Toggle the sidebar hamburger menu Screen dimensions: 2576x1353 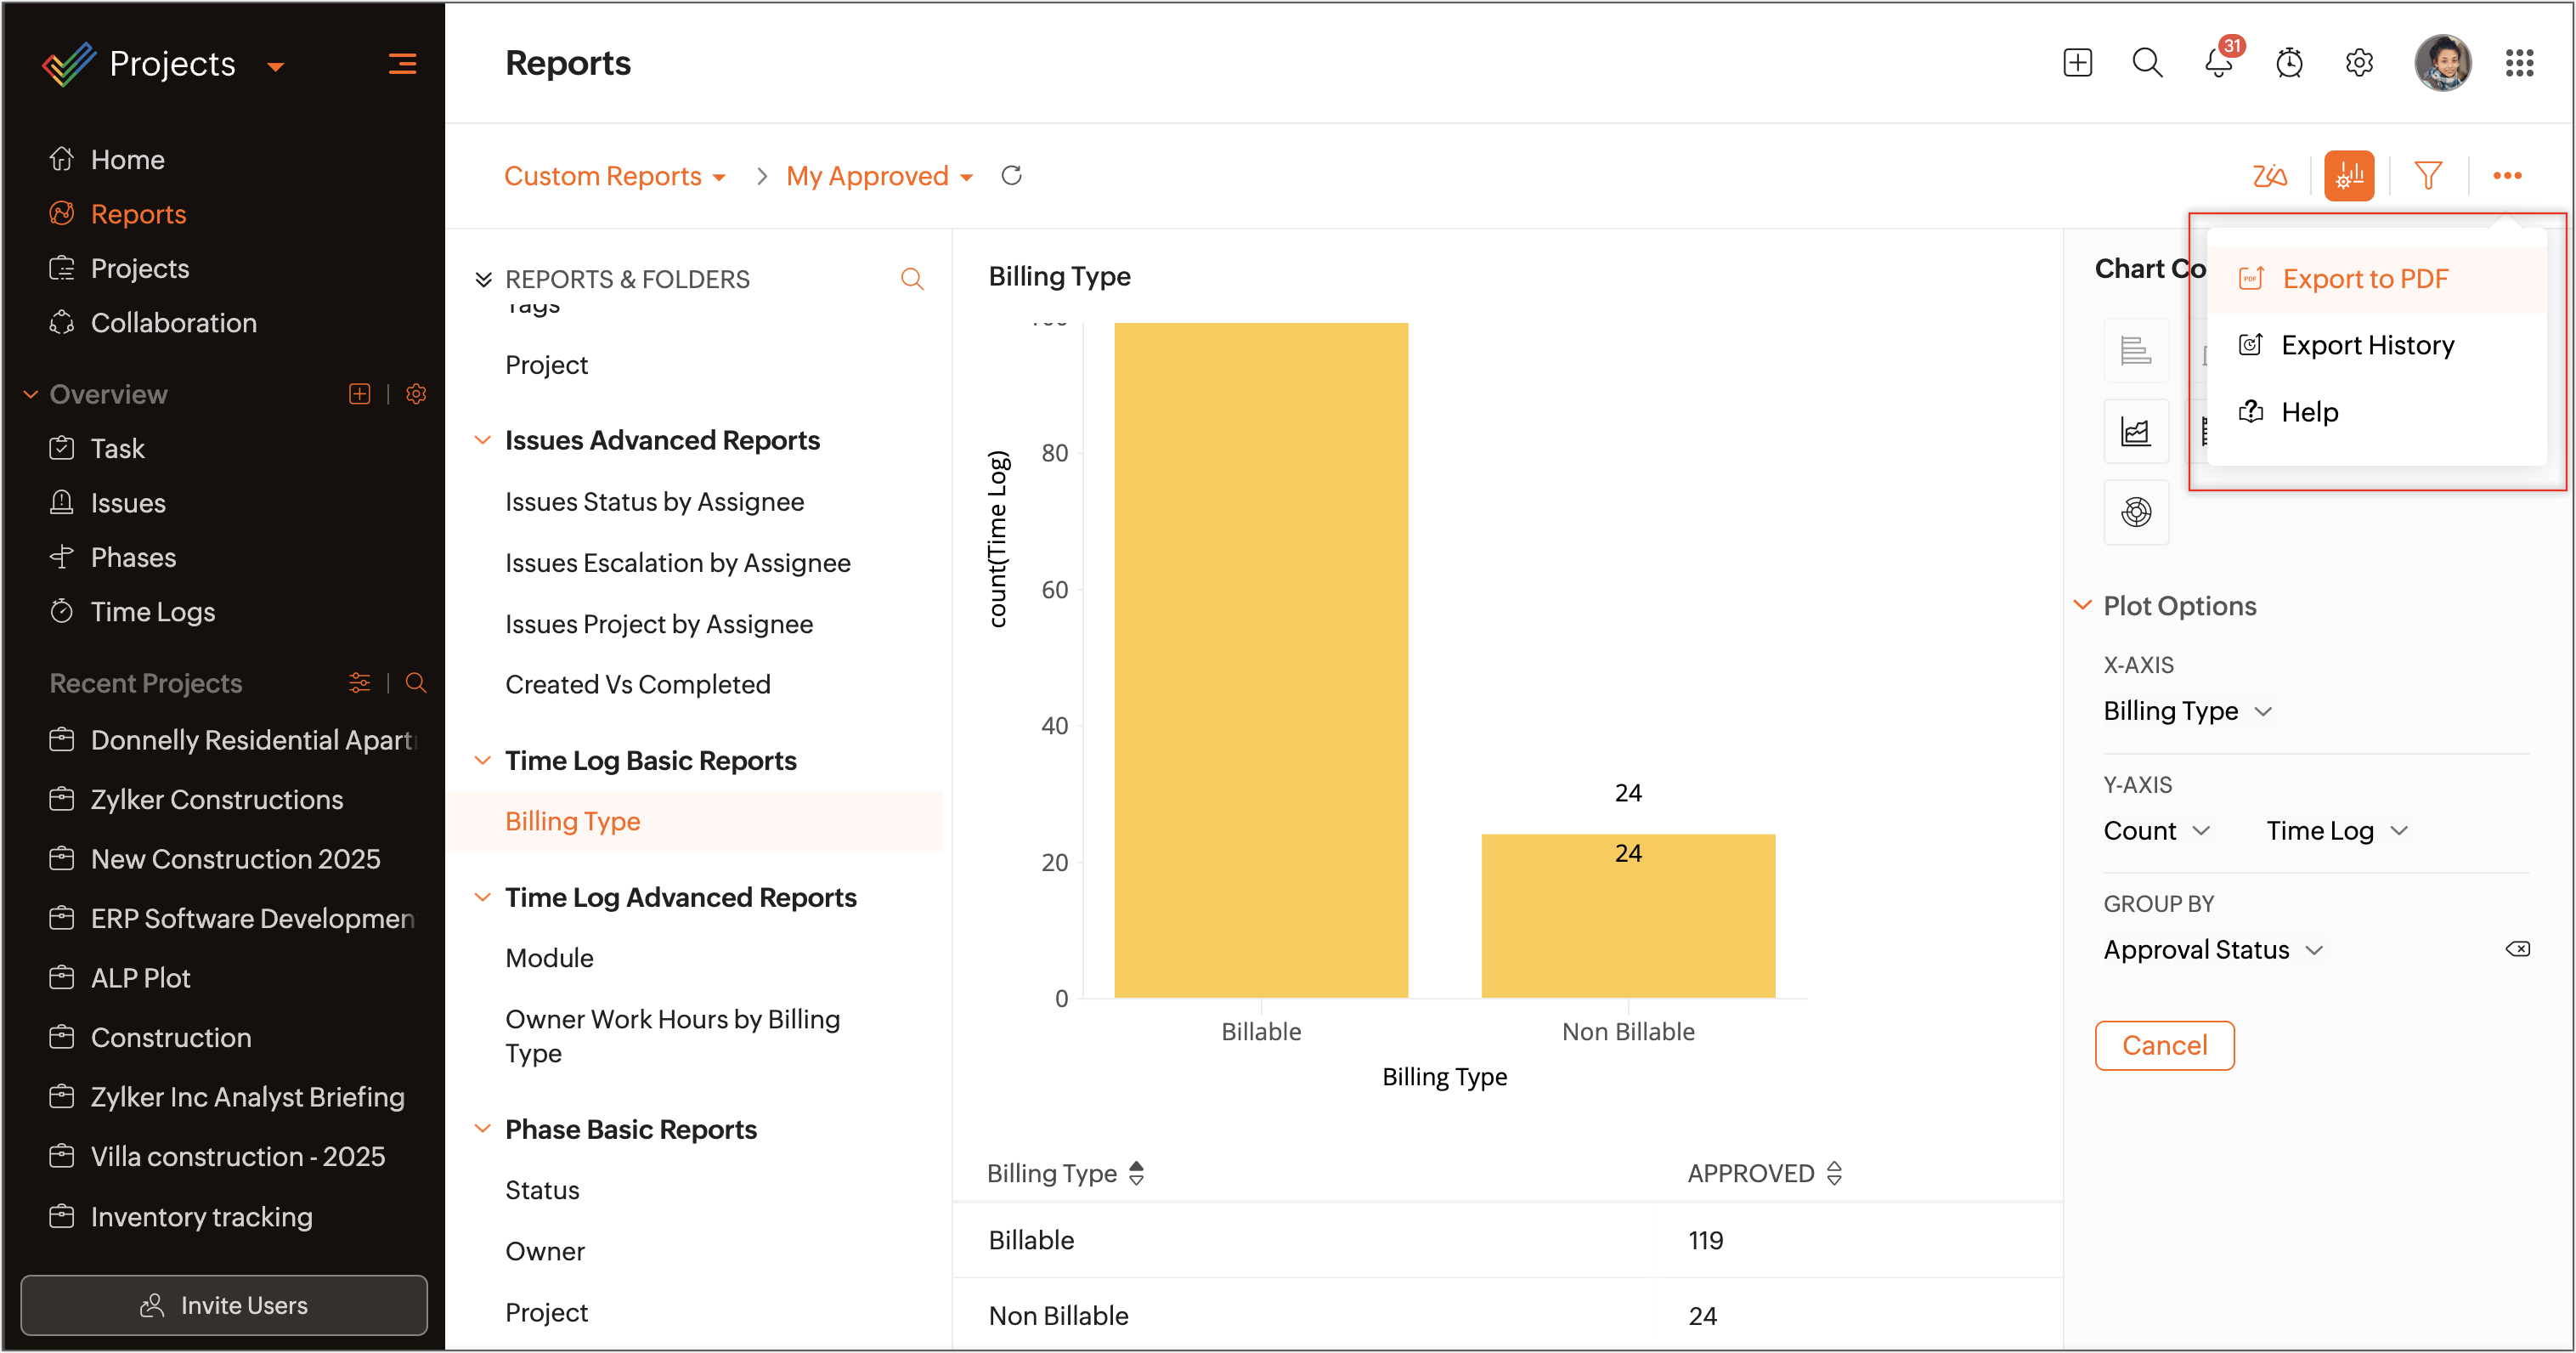coord(402,65)
